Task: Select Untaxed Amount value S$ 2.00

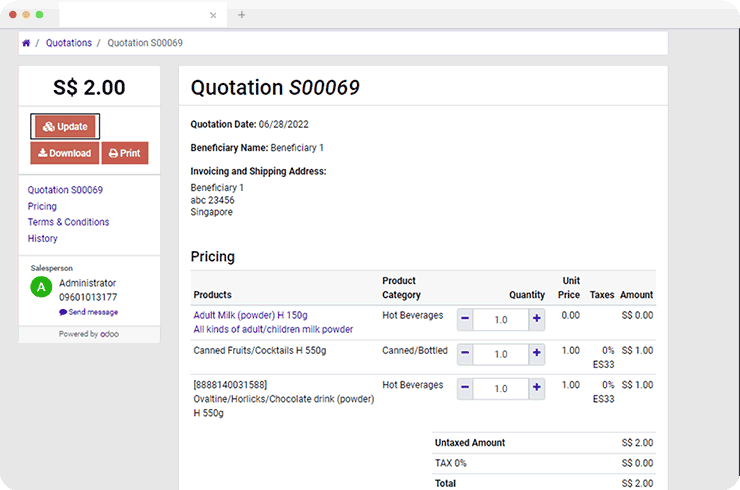Action: click(x=637, y=443)
